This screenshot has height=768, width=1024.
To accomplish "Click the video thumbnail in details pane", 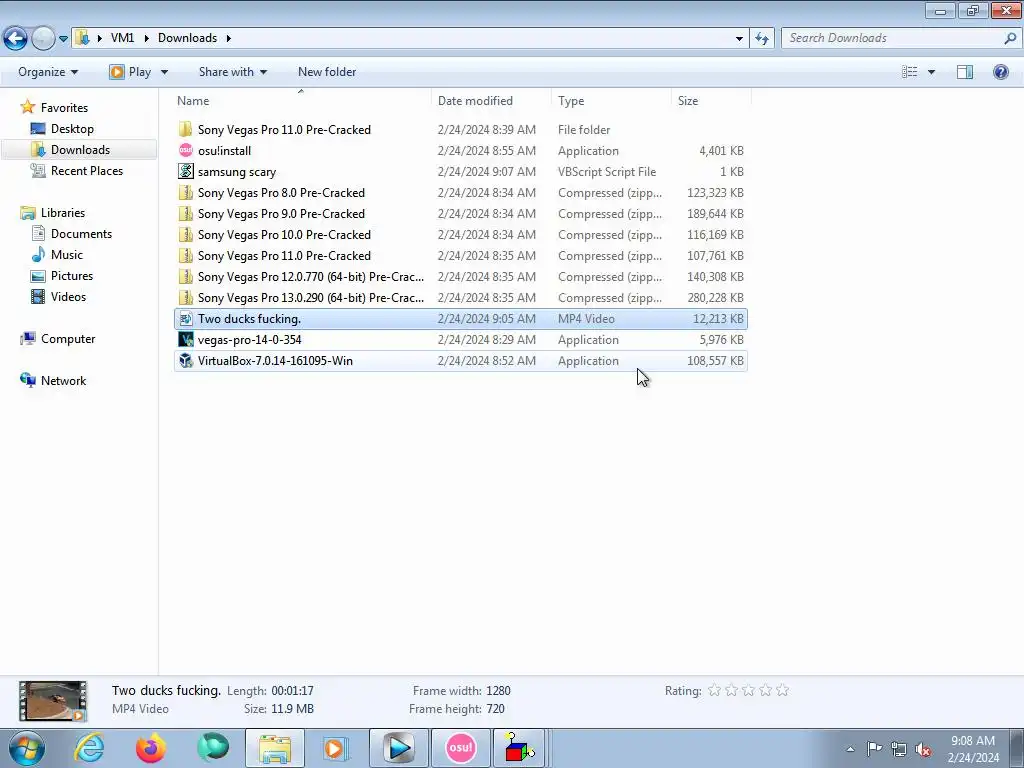I will (52, 701).
